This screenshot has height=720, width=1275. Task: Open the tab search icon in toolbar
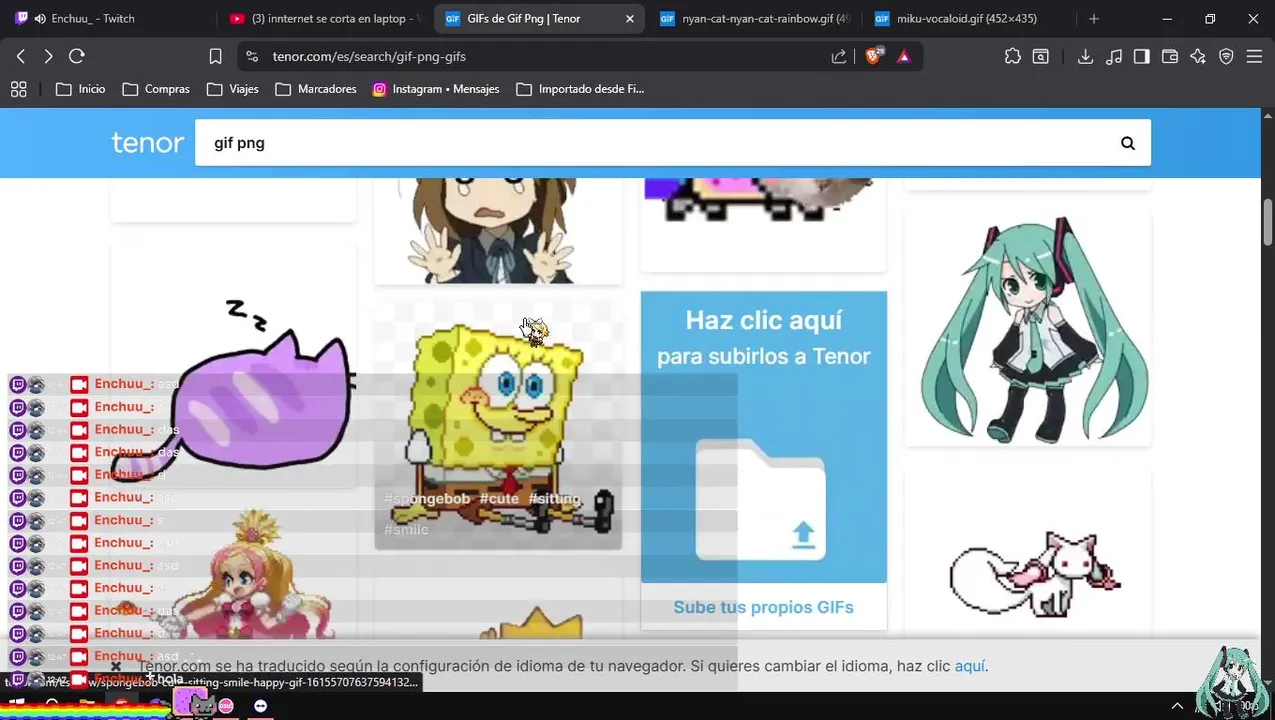pos(1041,57)
